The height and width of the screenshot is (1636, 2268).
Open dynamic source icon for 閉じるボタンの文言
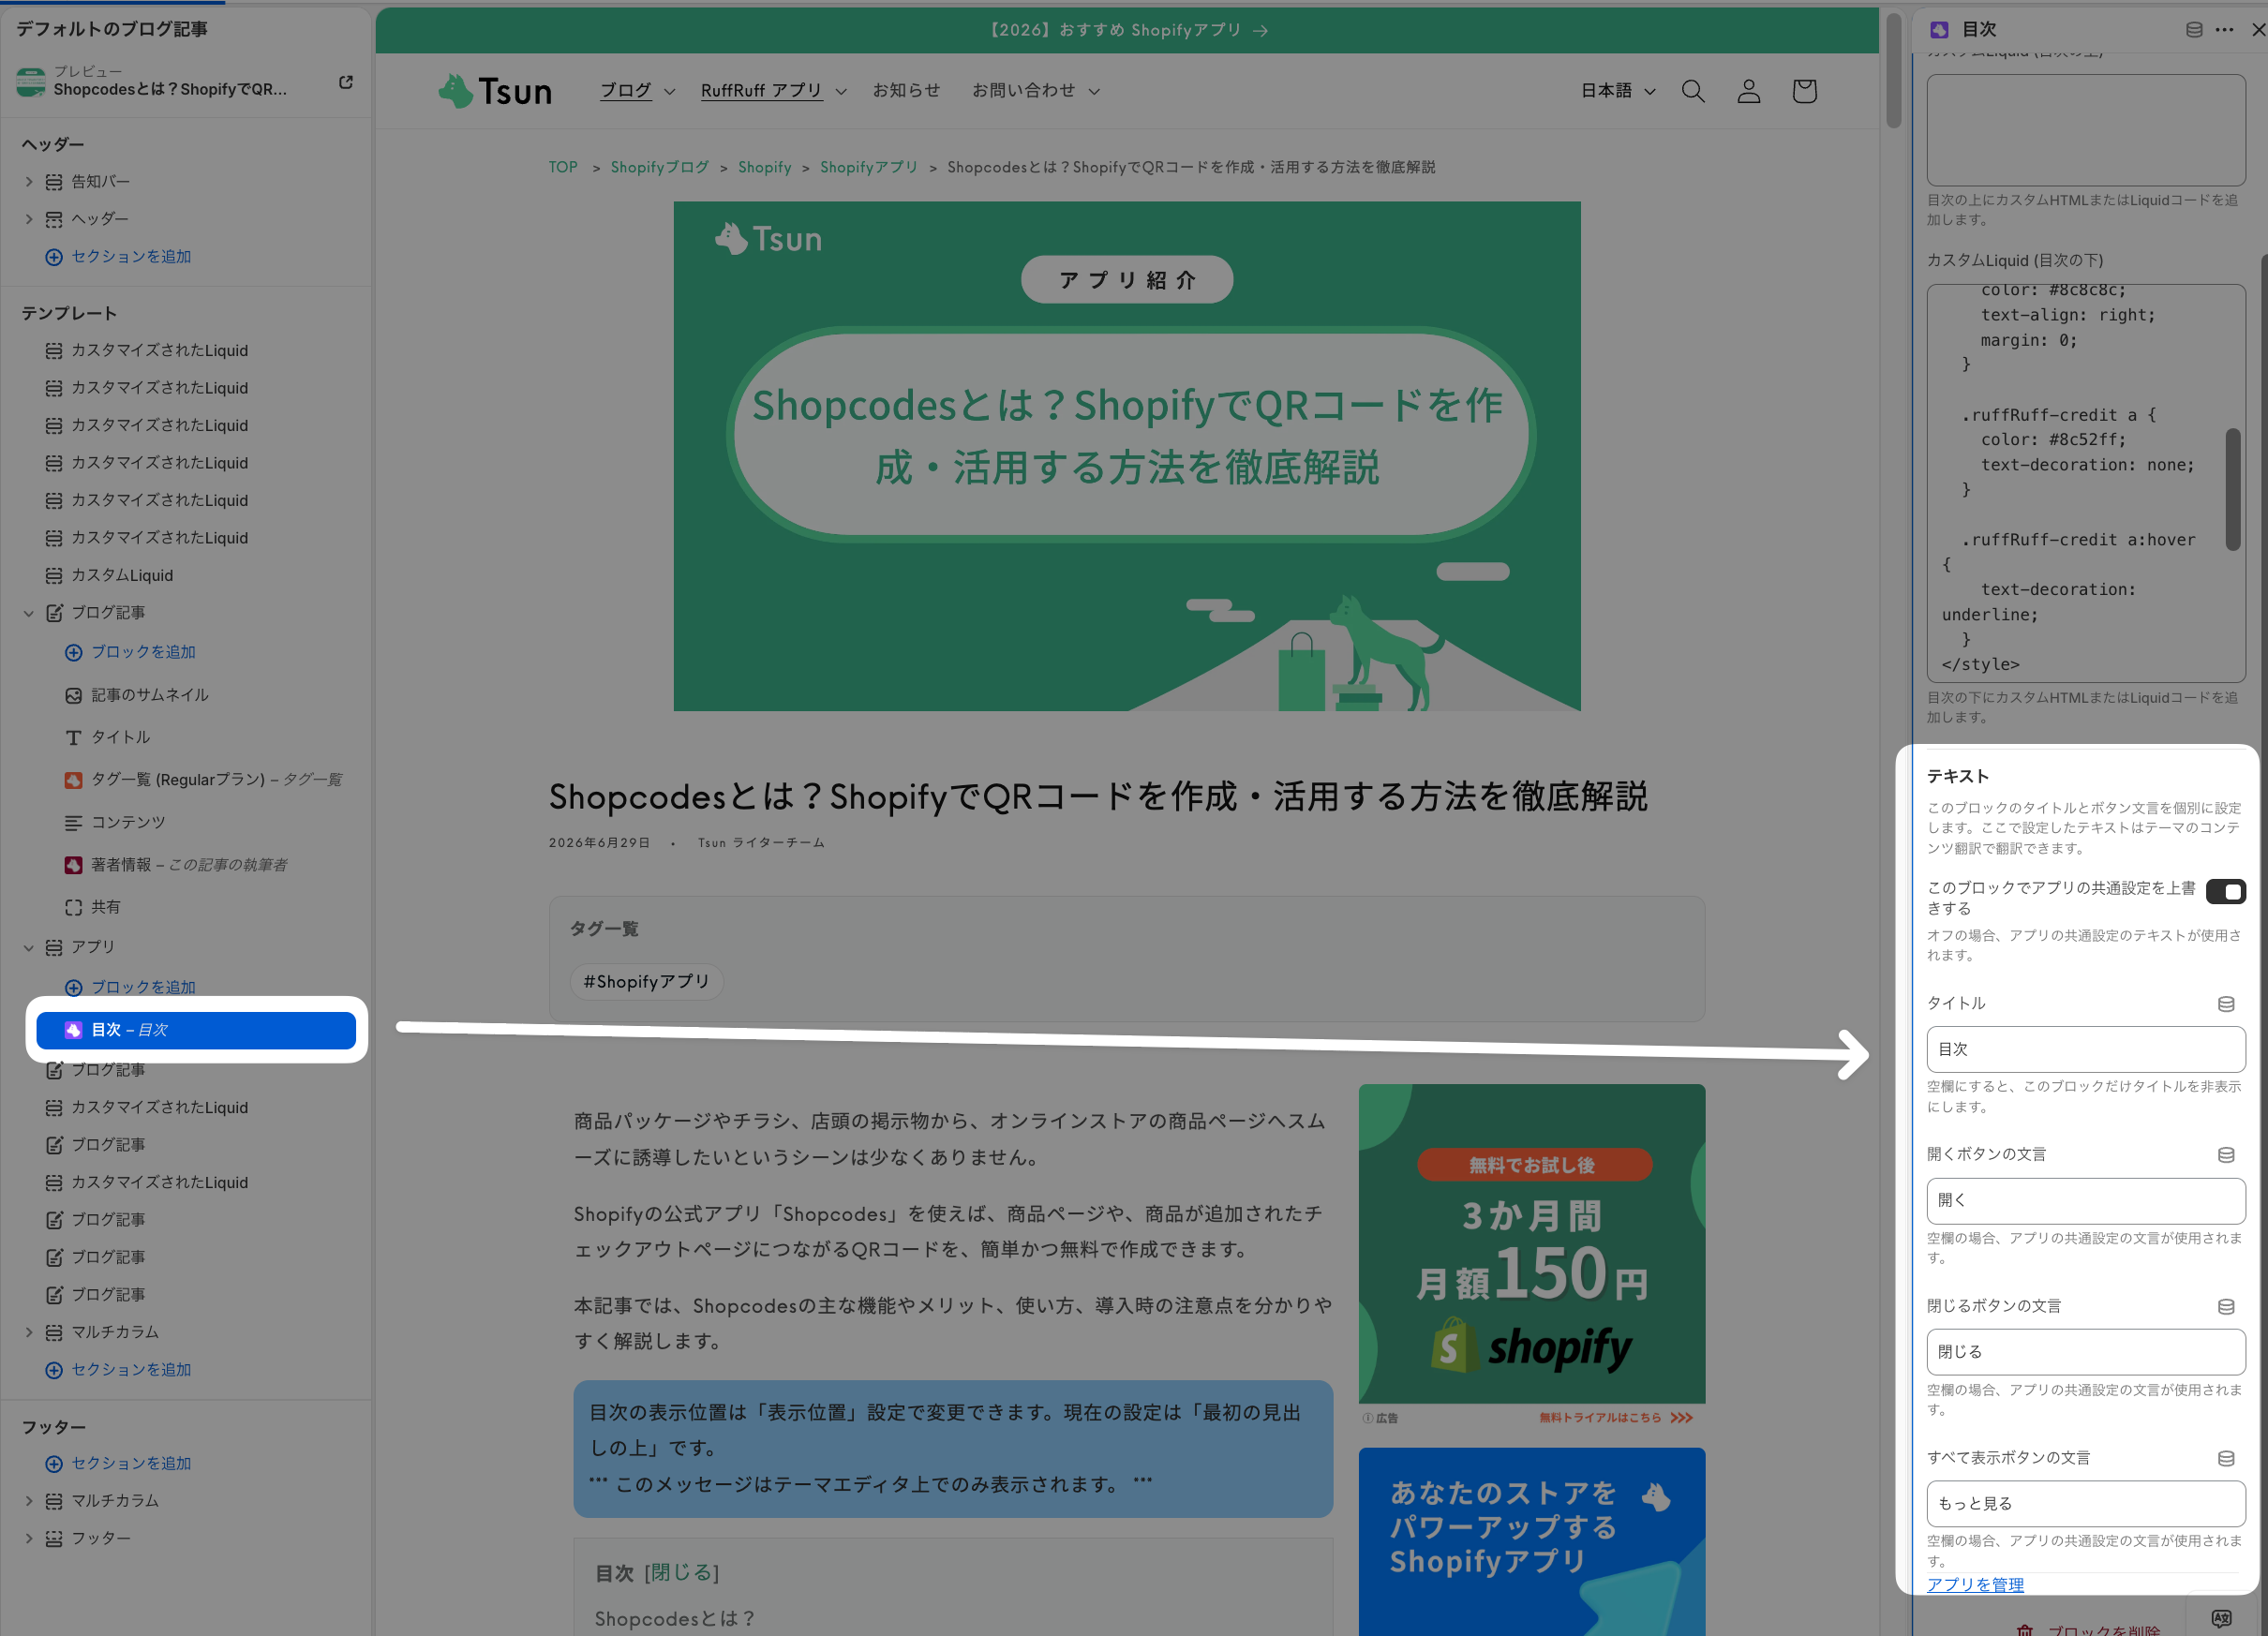coord(2226,1307)
